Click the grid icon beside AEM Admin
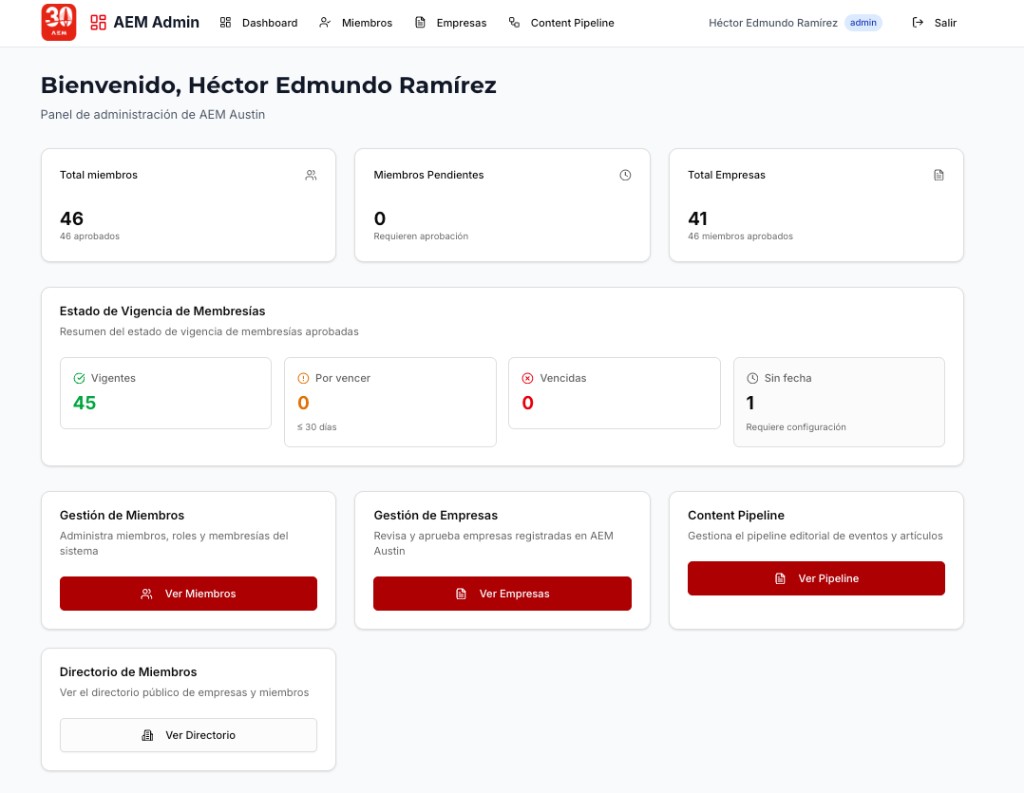This screenshot has width=1024, height=793. coord(96,21)
